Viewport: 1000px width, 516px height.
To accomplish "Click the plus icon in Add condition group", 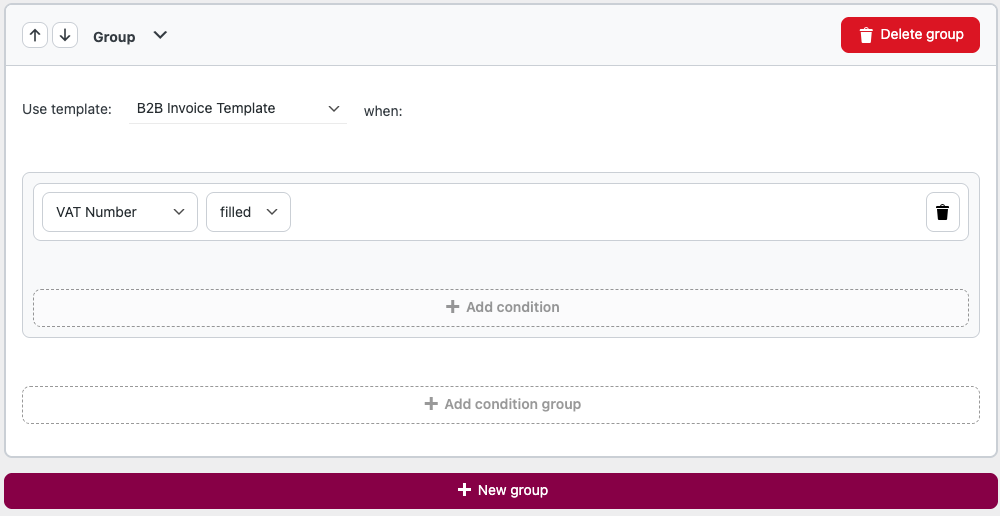I will pyautogui.click(x=431, y=404).
